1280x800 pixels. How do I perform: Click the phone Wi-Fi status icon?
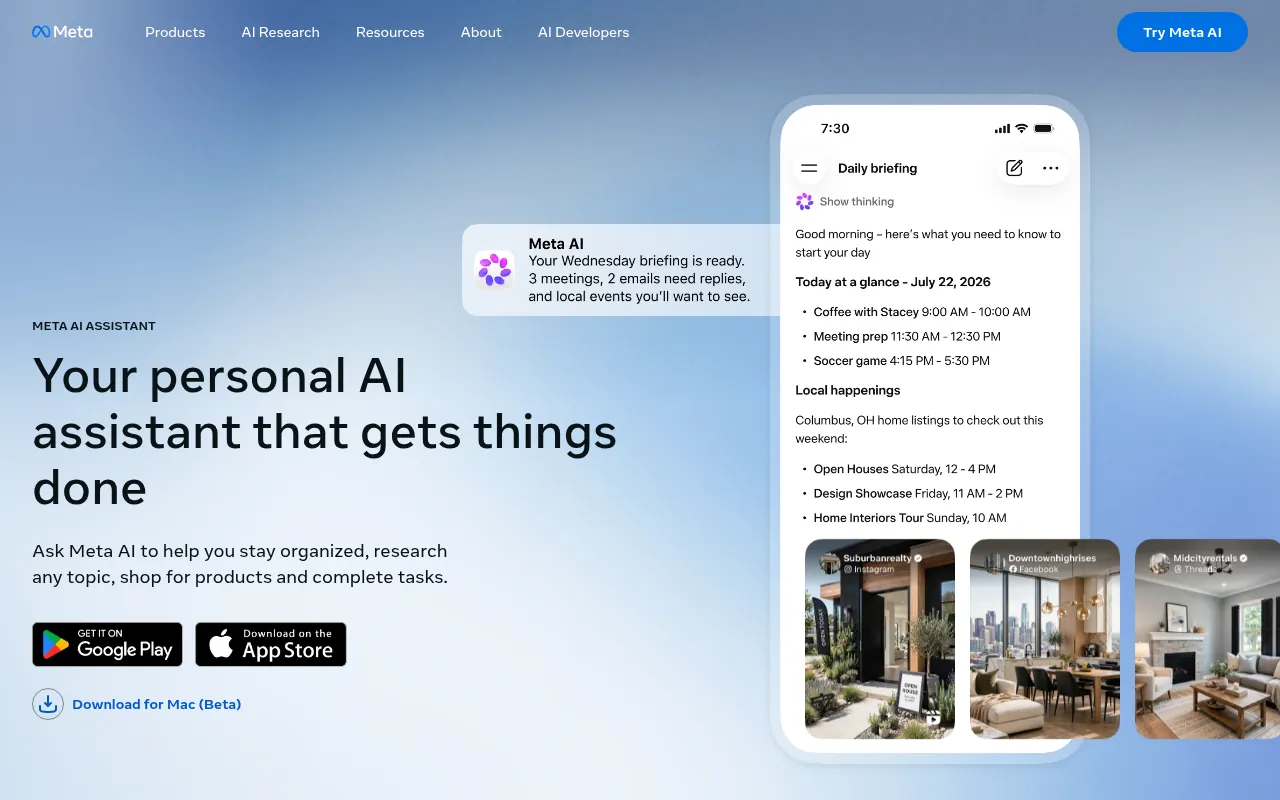[x=1021, y=128]
